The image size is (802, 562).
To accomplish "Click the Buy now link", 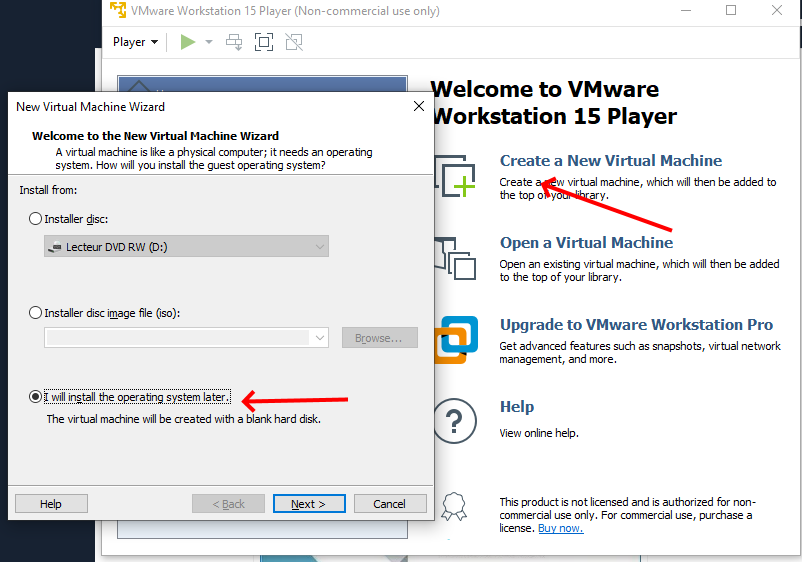I will pos(560,528).
